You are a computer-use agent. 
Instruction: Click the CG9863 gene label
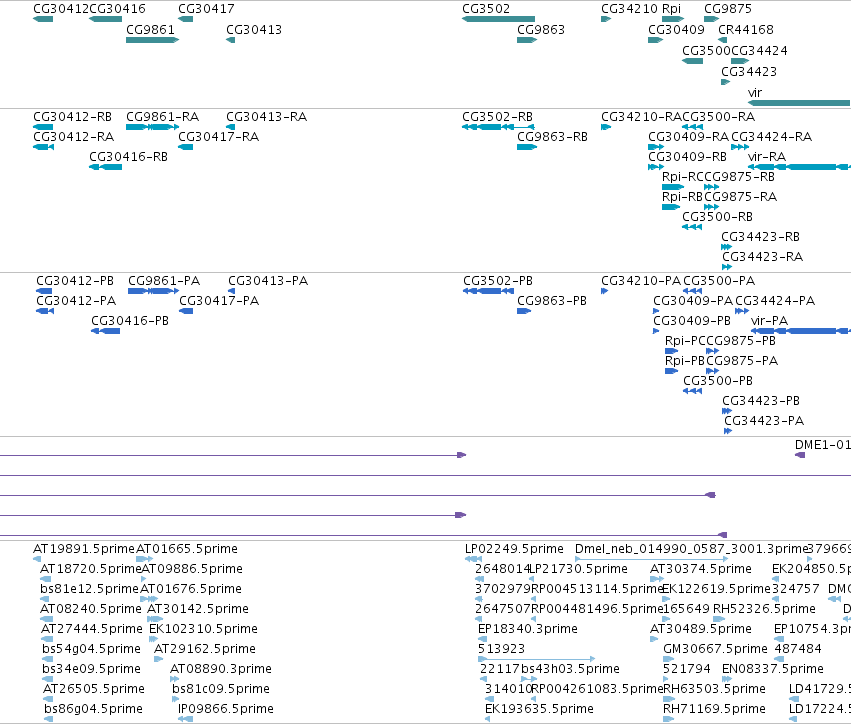[541, 30]
